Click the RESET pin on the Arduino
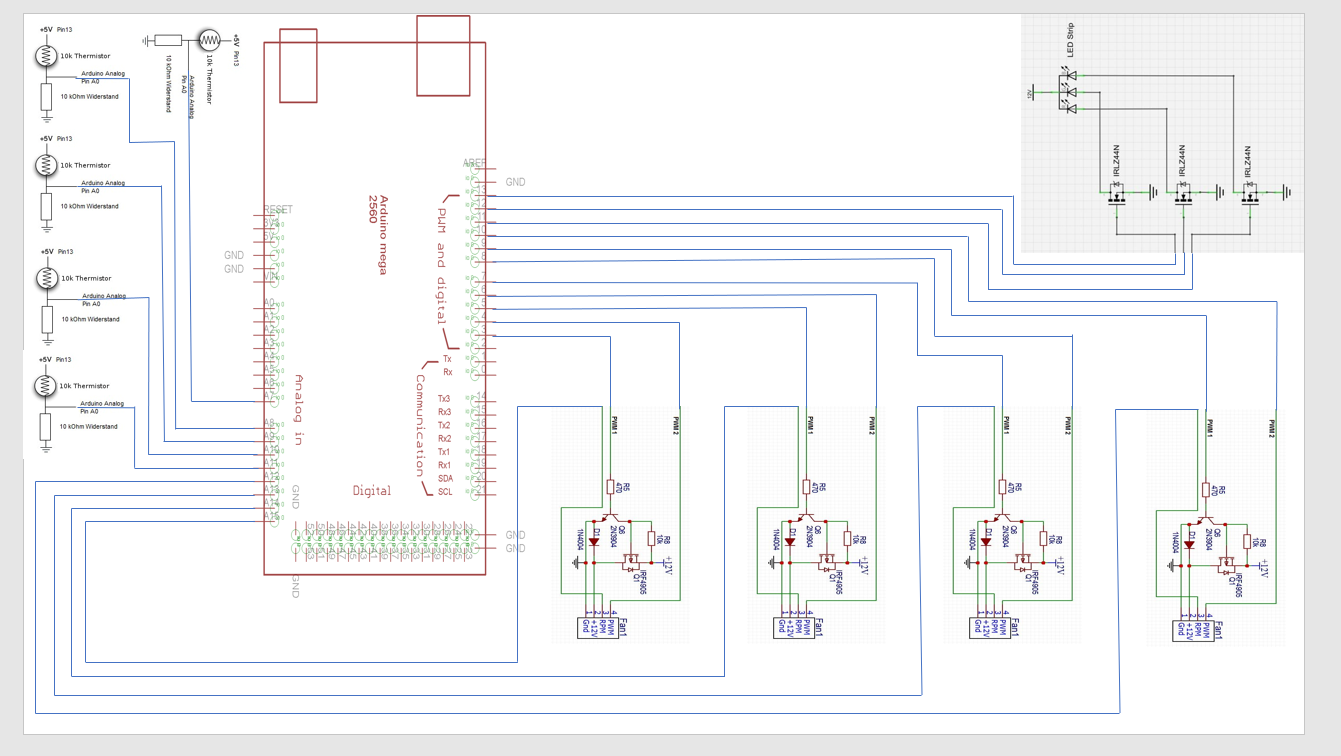The image size is (1341, 756). (277, 210)
